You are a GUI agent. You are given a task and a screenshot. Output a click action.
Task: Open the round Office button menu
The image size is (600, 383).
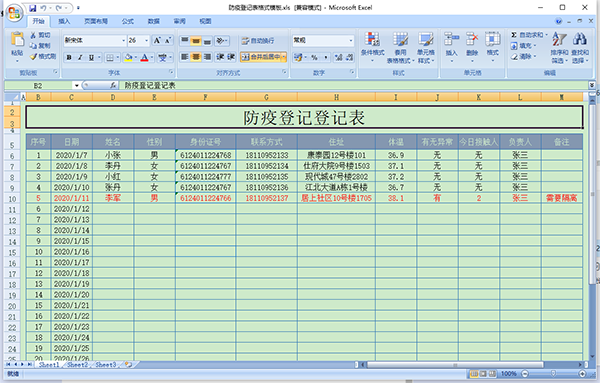point(14,12)
